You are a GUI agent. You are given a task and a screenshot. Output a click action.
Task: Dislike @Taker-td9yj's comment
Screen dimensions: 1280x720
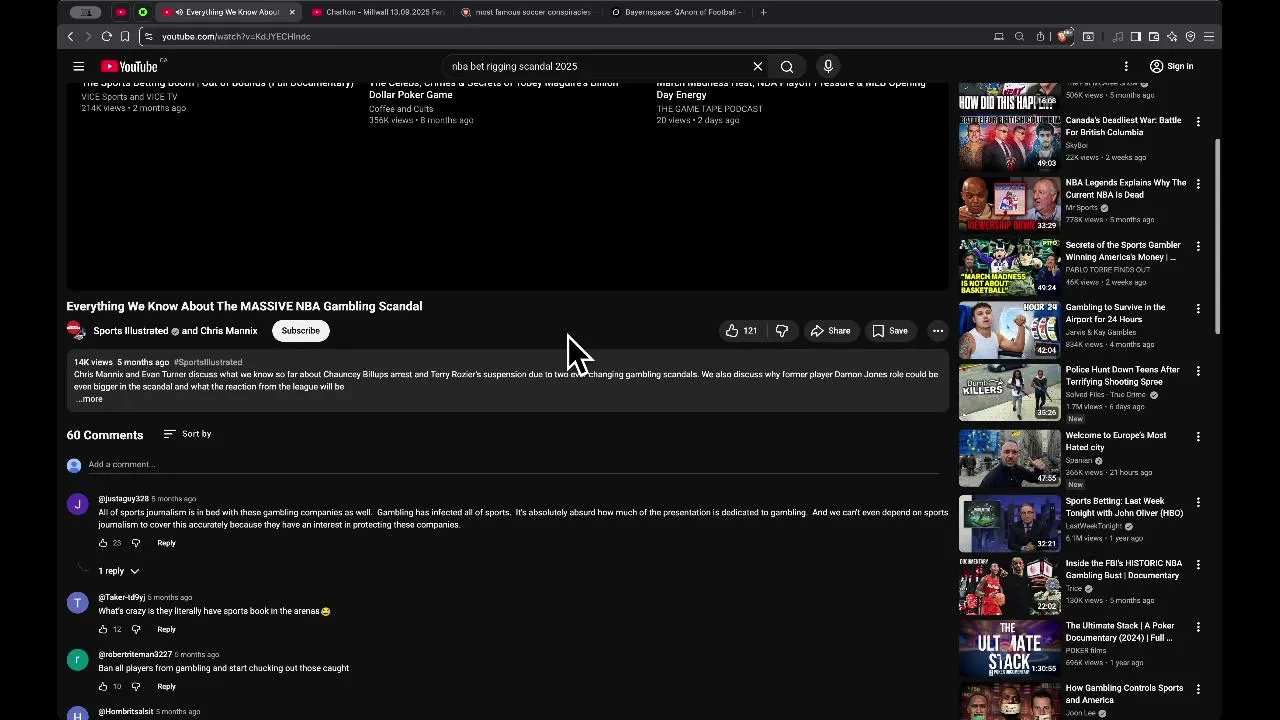136,629
